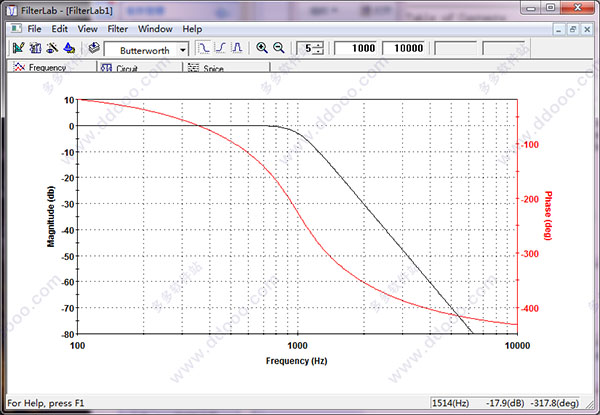Switch to the Frequency tab
600x415 pixels.
52,67
